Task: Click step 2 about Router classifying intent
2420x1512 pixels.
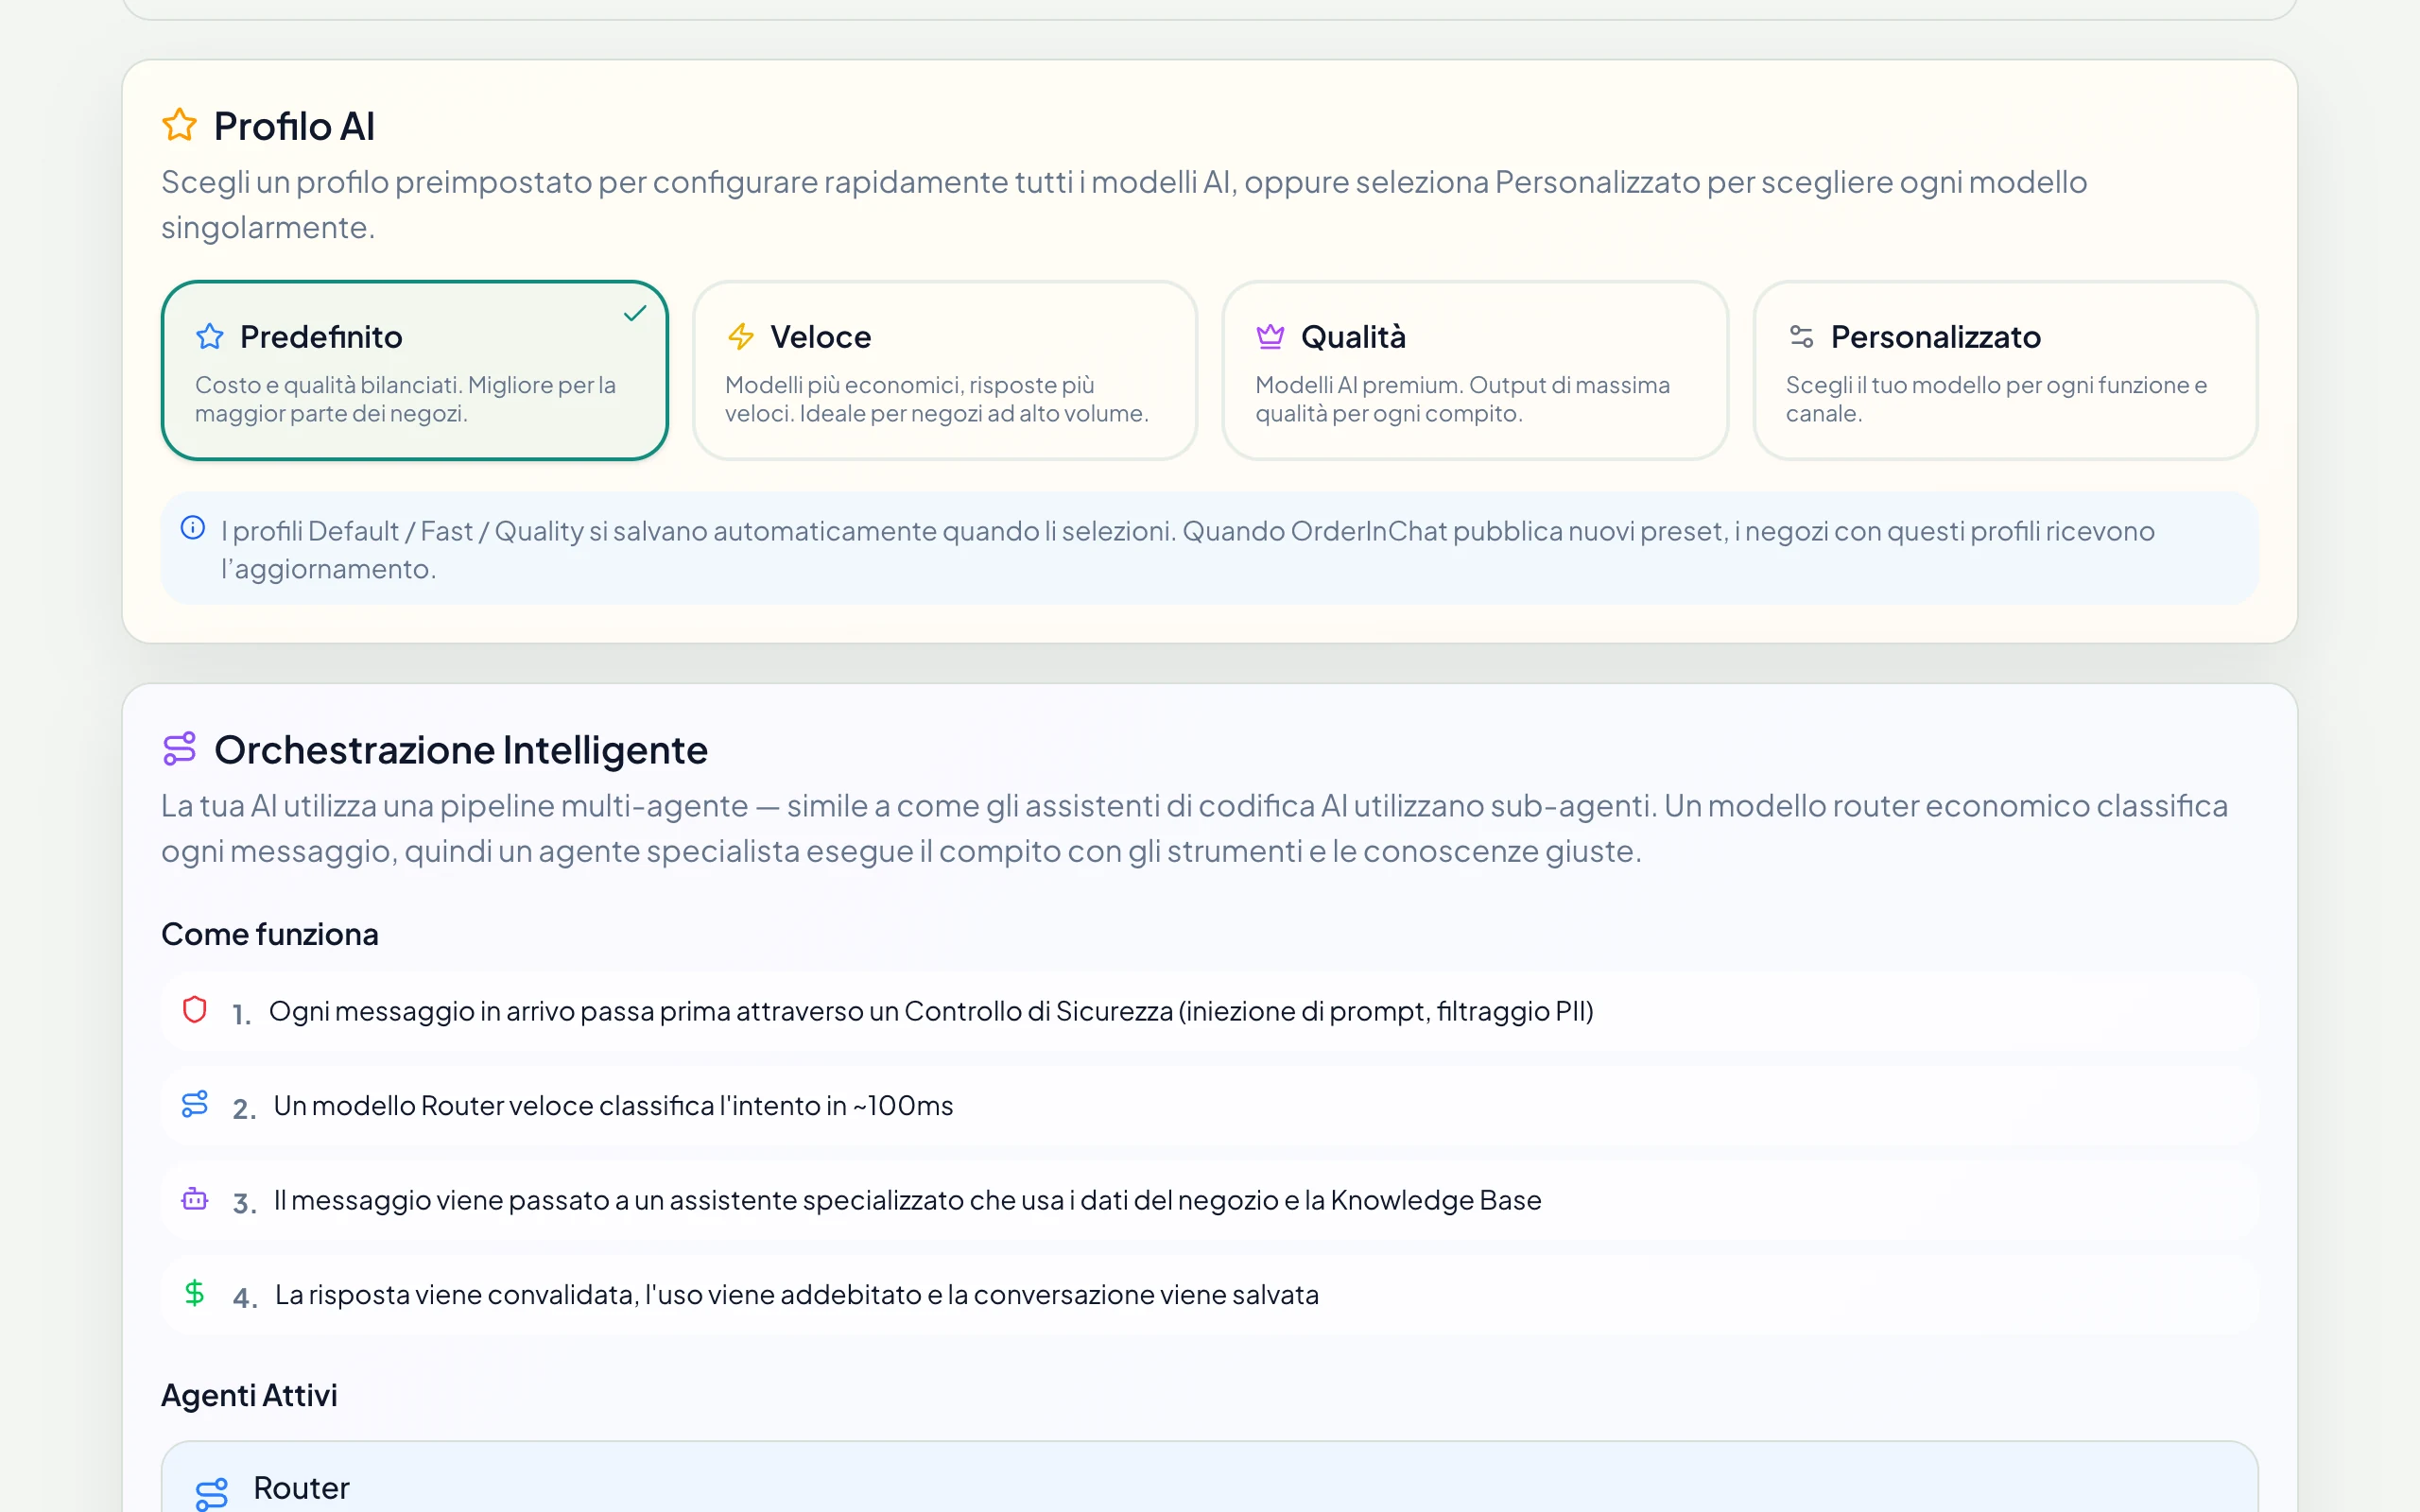Action: pyautogui.click(x=1210, y=1105)
